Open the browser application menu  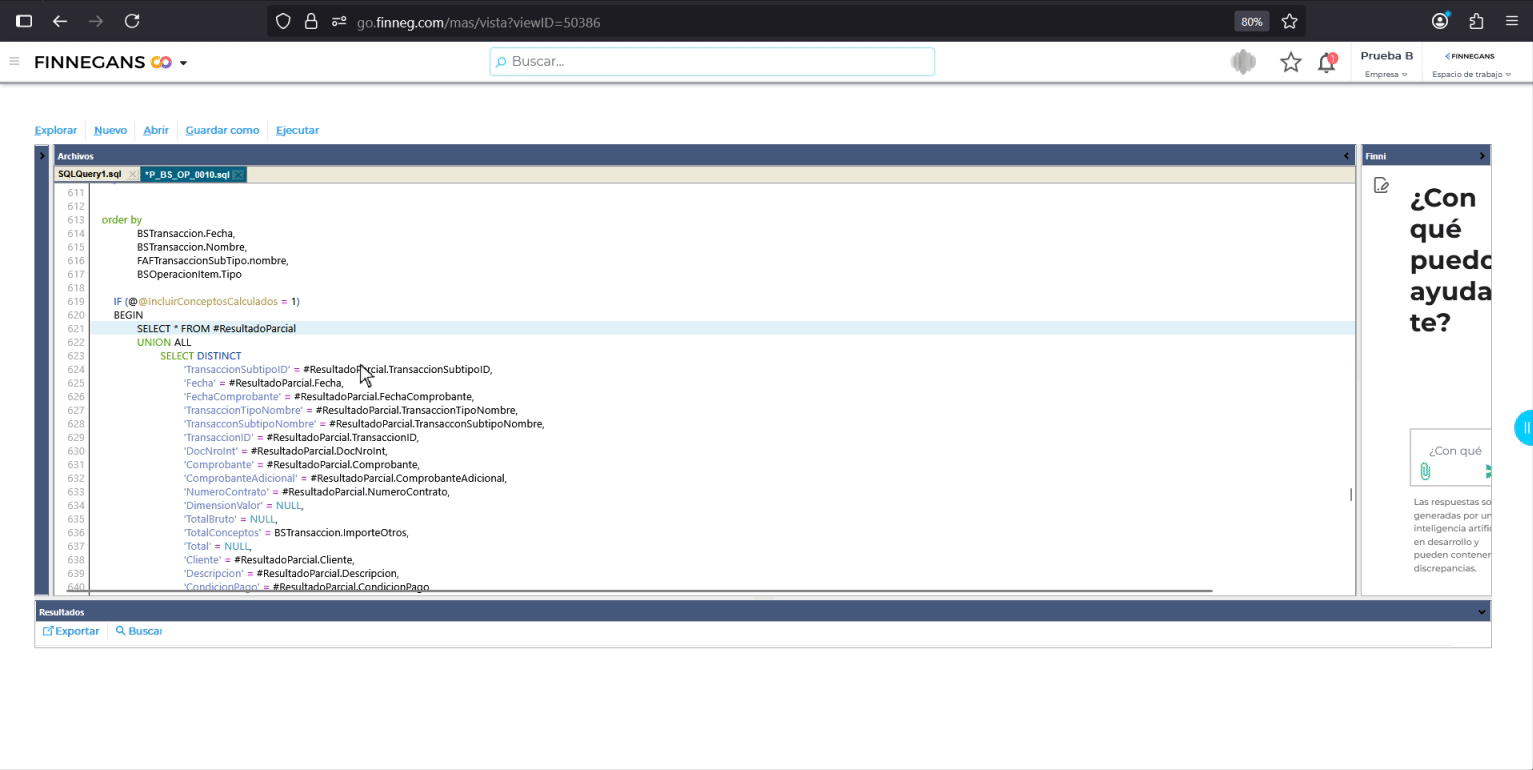coord(1511,21)
